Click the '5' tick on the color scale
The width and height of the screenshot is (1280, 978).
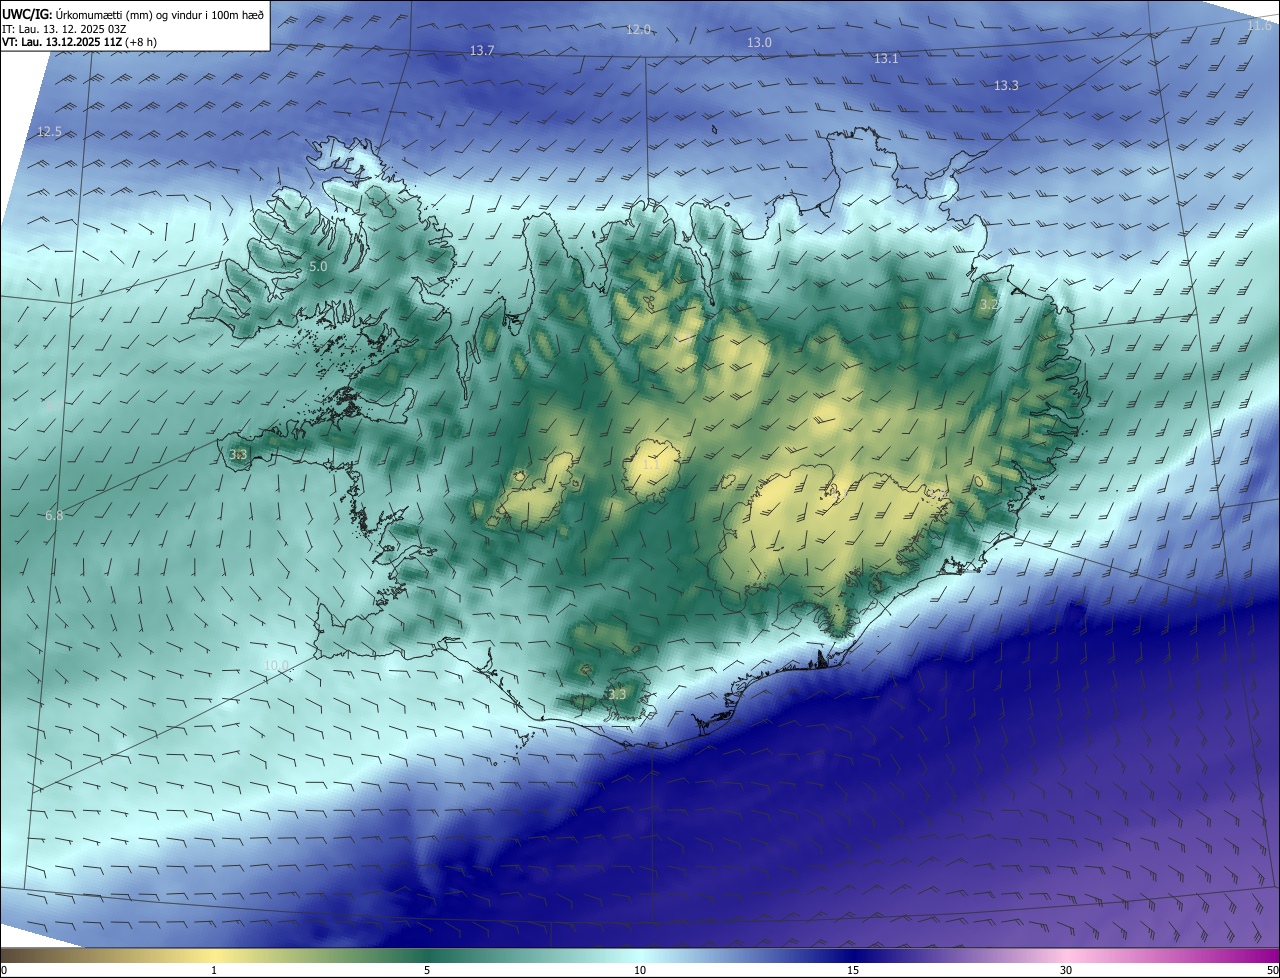pos(427,971)
